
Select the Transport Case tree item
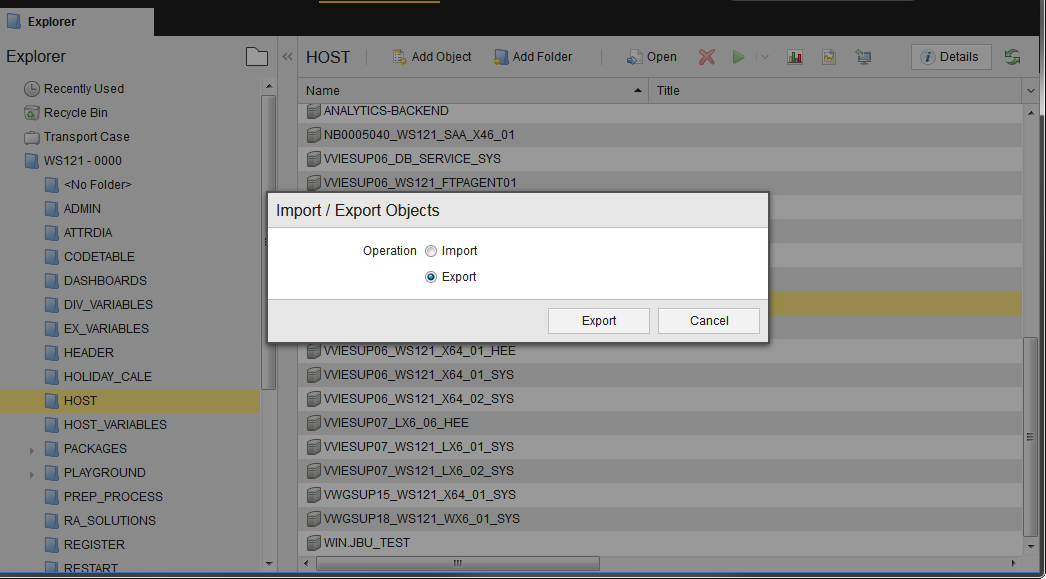pyautogui.click(x=86, y=137)
